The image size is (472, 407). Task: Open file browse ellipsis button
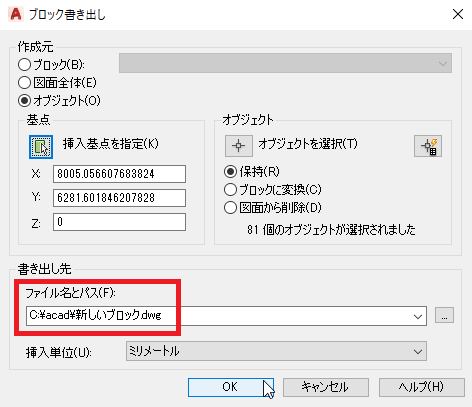(x=444, y=315)
